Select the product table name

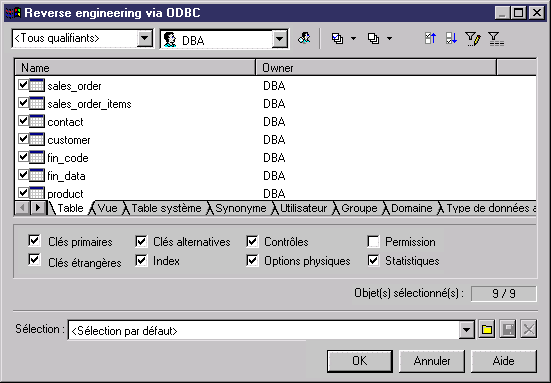tap(65, 194)
